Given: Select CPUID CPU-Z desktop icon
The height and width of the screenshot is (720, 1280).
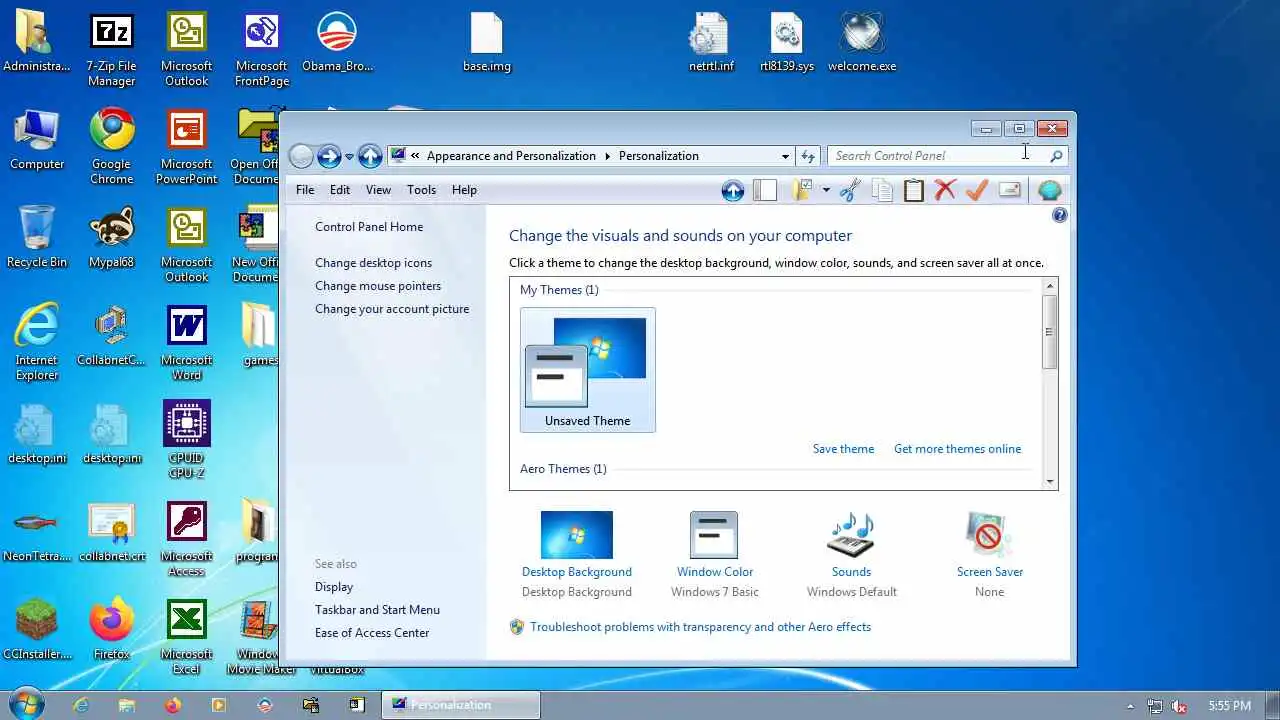Looking at the screenshot, I should point(187,440).
